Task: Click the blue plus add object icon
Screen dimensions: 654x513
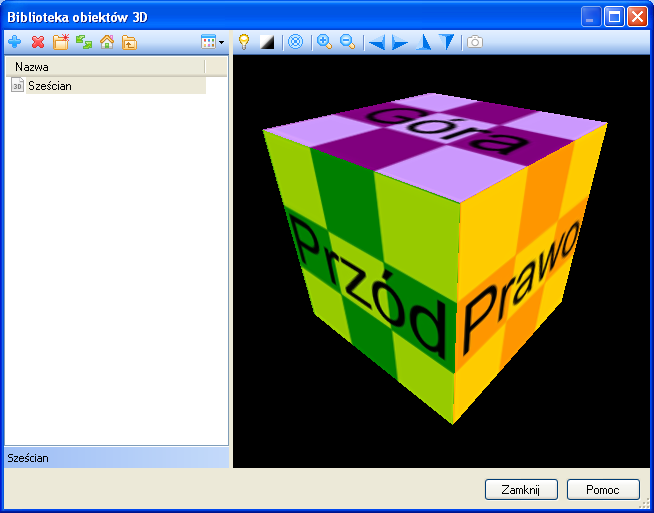Action: pos(14,42)
